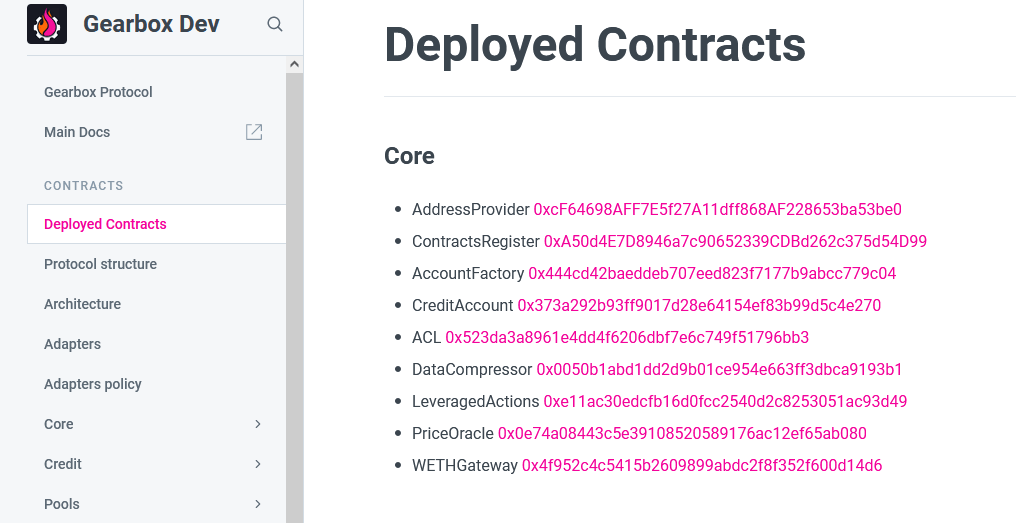Open search with the magnifier icon
This screenshot has width=1016, height=523.
(x=275, y=24)
